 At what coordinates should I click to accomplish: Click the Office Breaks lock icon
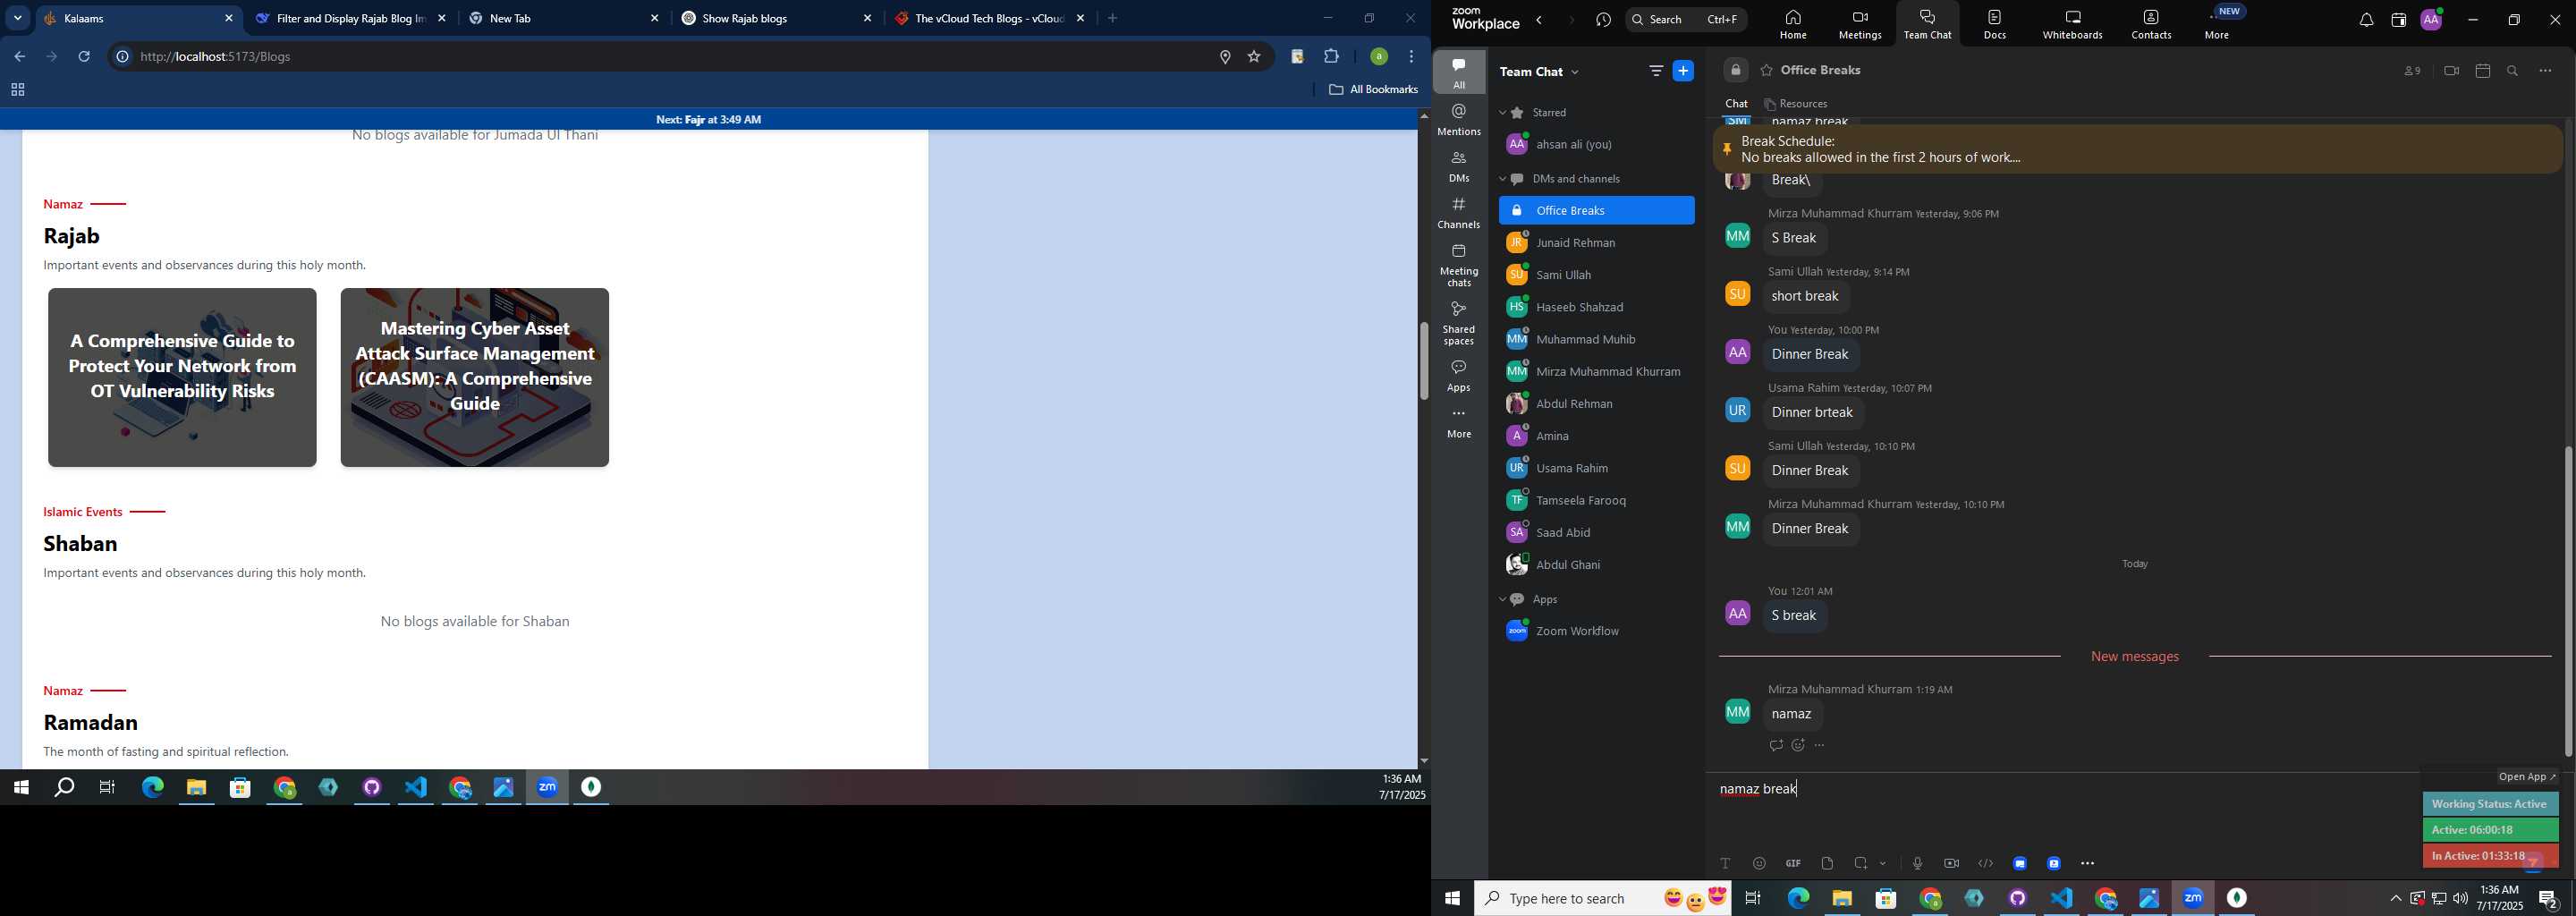[x=1736, y=71]
